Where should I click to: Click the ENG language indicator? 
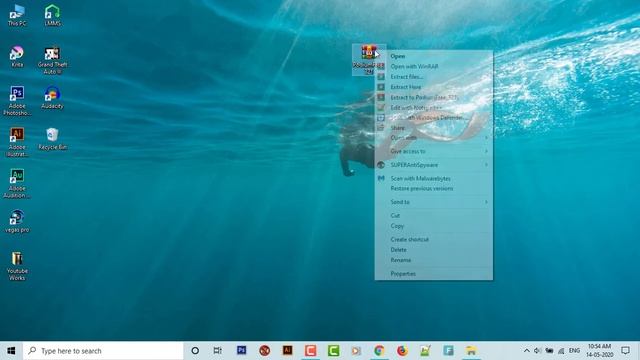(574, 351)
